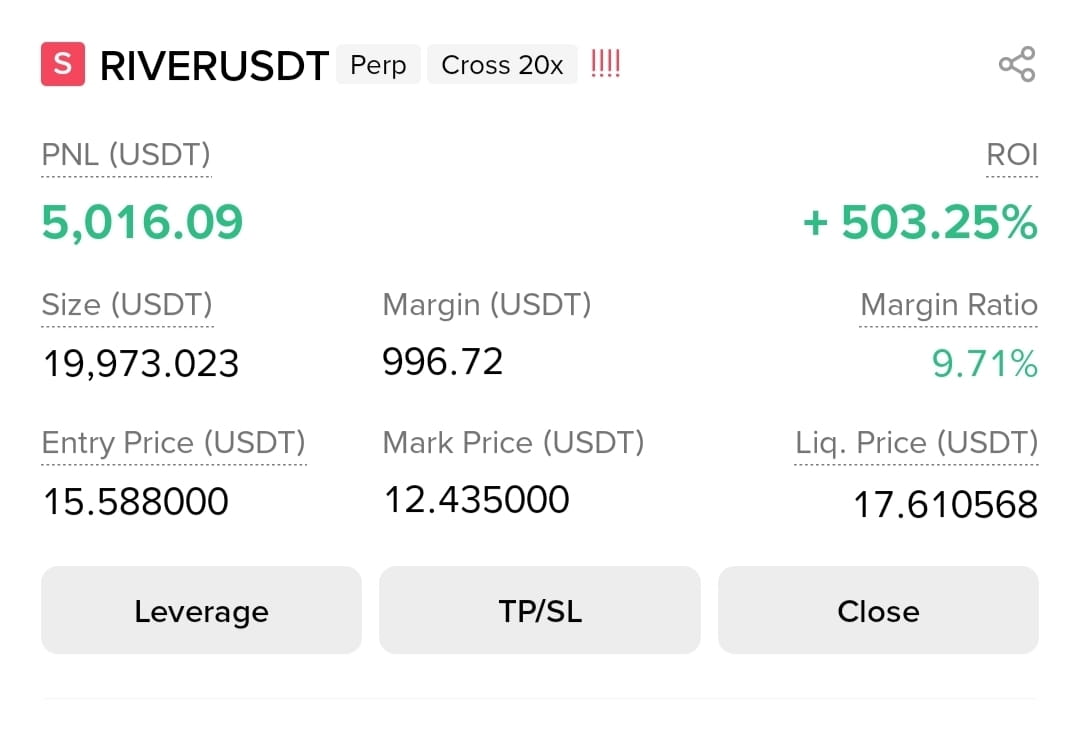Open the RIVERUSDT pair title
The image size is (1080, 729).
214,66
